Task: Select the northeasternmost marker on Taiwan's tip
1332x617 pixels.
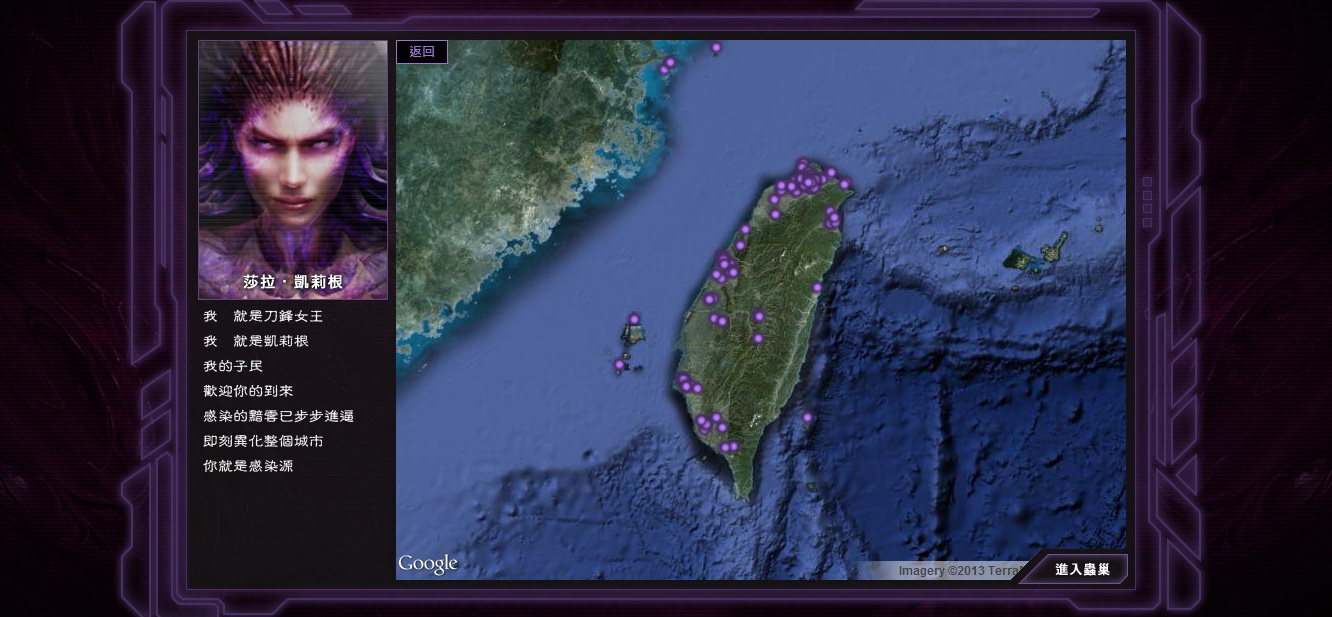Action: coord(844,184)
